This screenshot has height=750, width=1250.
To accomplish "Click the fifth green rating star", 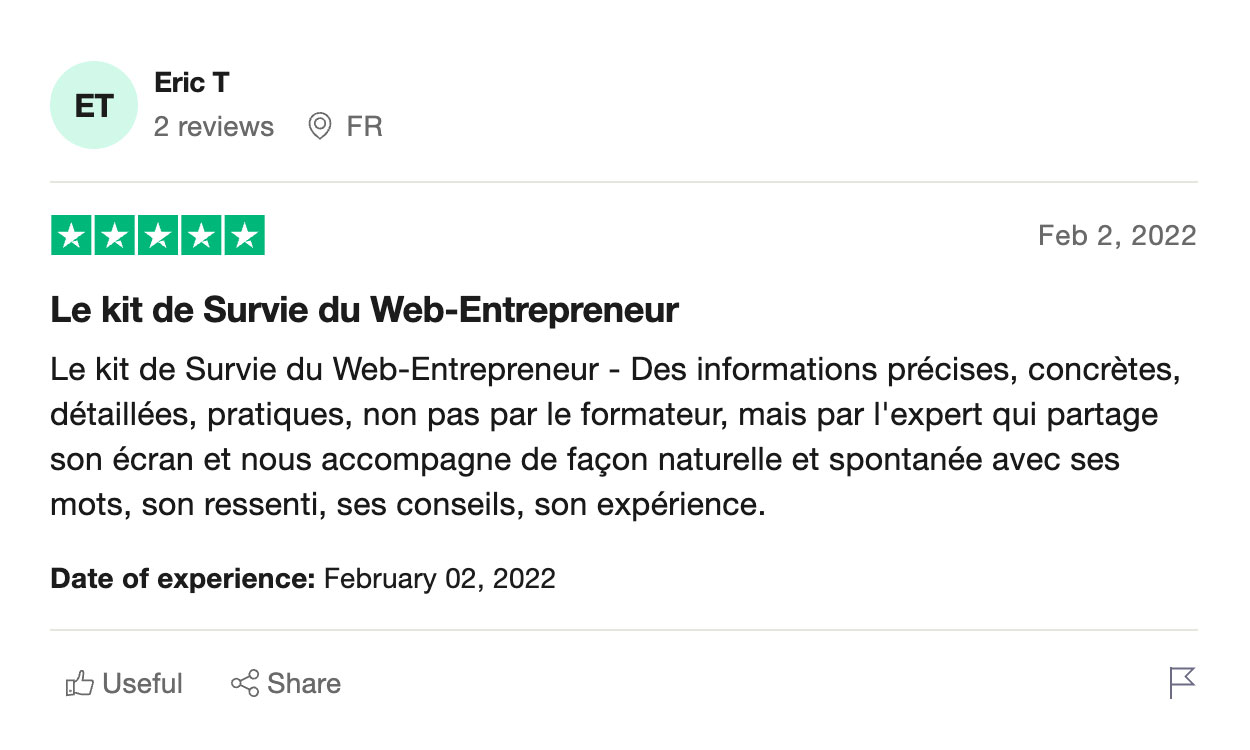I will click(x=244, y=236).
